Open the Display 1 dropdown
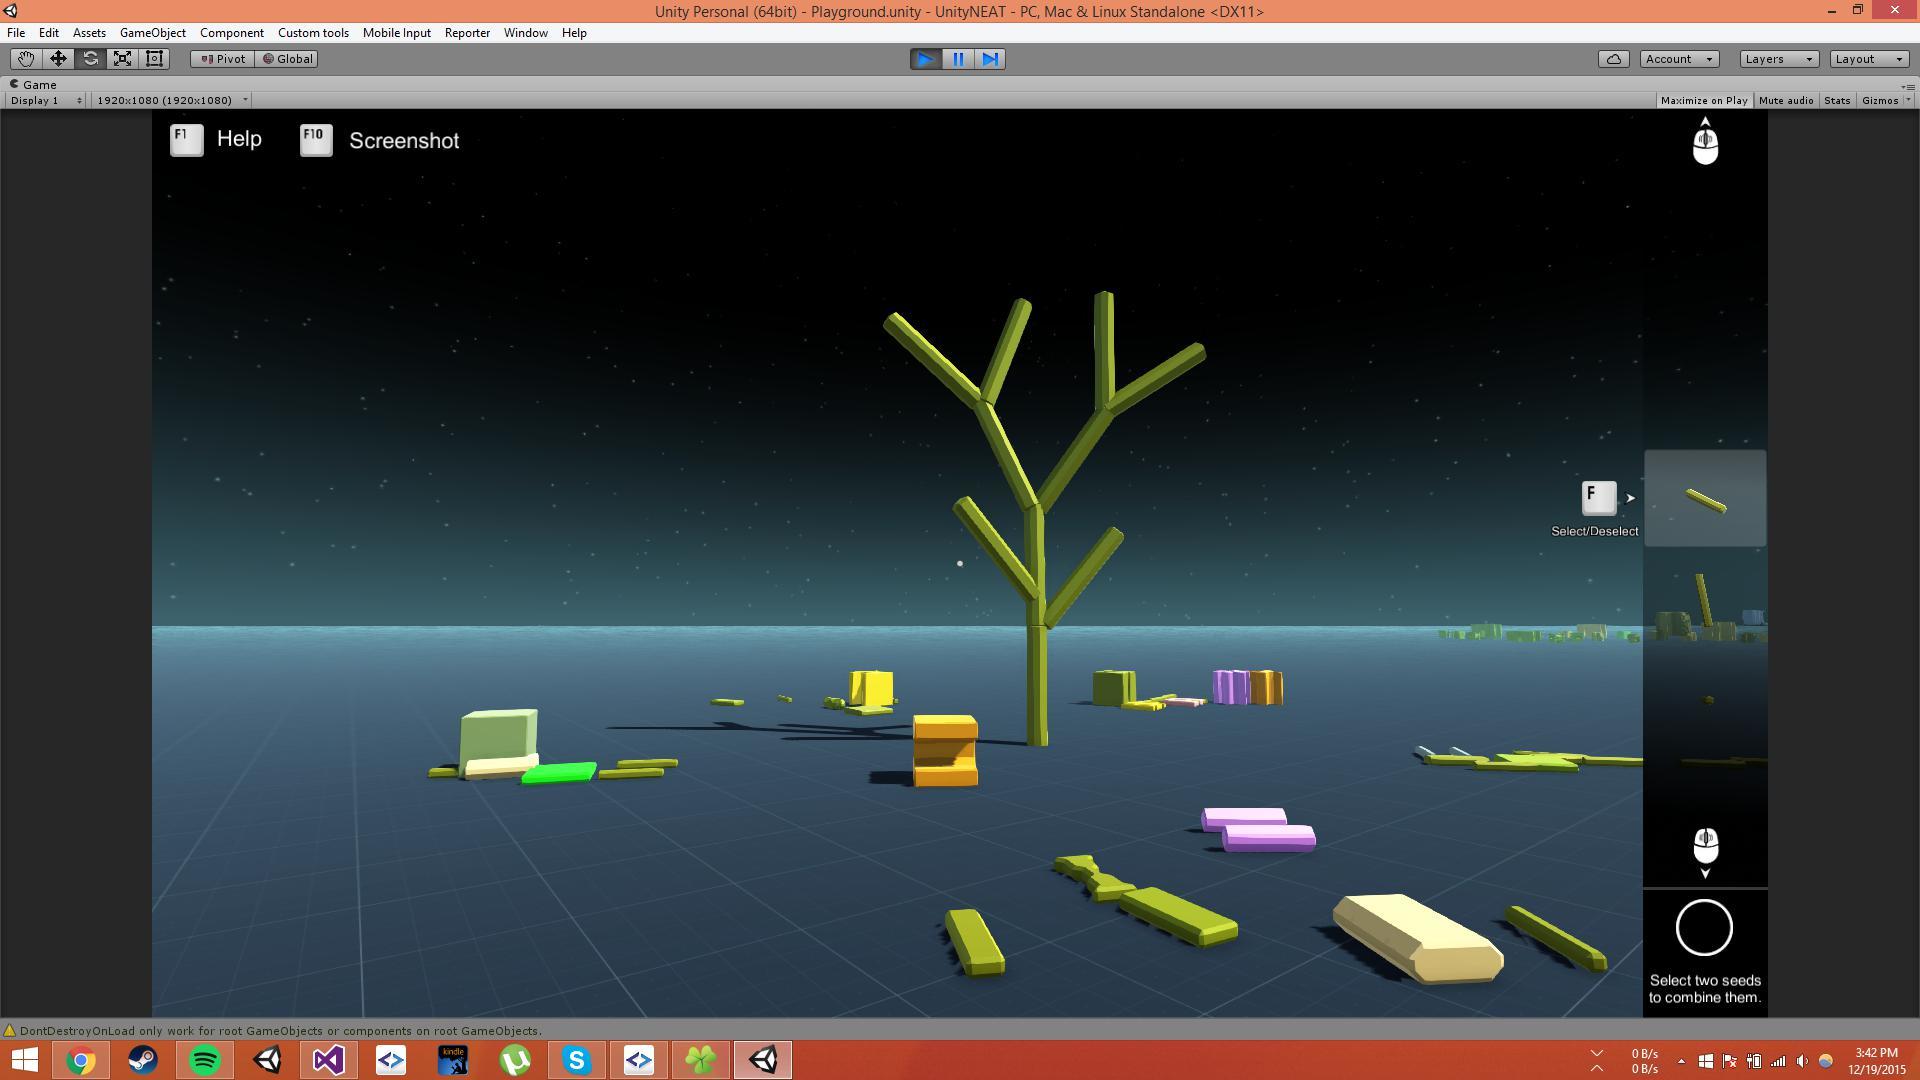Viewport: 1920px width, 1080px height. pyautogui.click(x=46, y=100)
